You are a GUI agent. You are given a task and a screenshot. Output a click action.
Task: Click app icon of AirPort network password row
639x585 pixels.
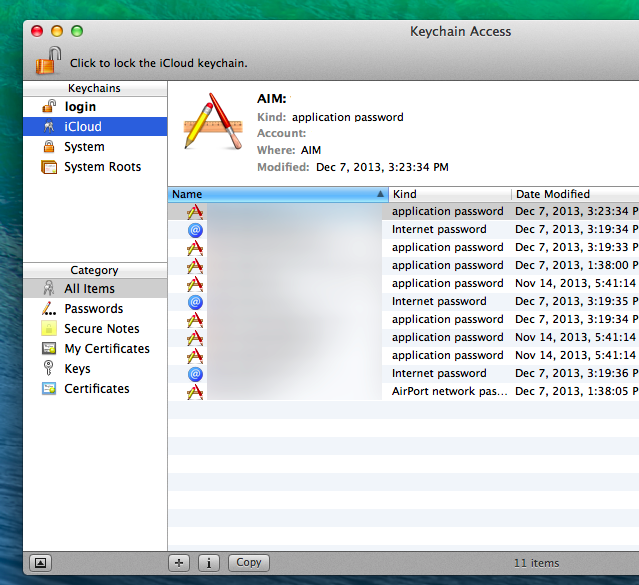[195, 392]
